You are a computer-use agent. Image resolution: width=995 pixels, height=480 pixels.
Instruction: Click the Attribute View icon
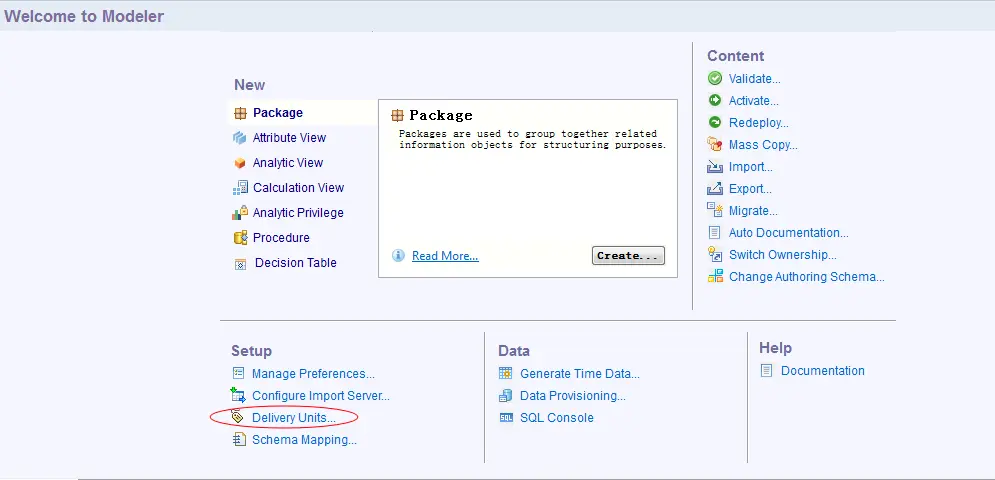pos(240,138)
